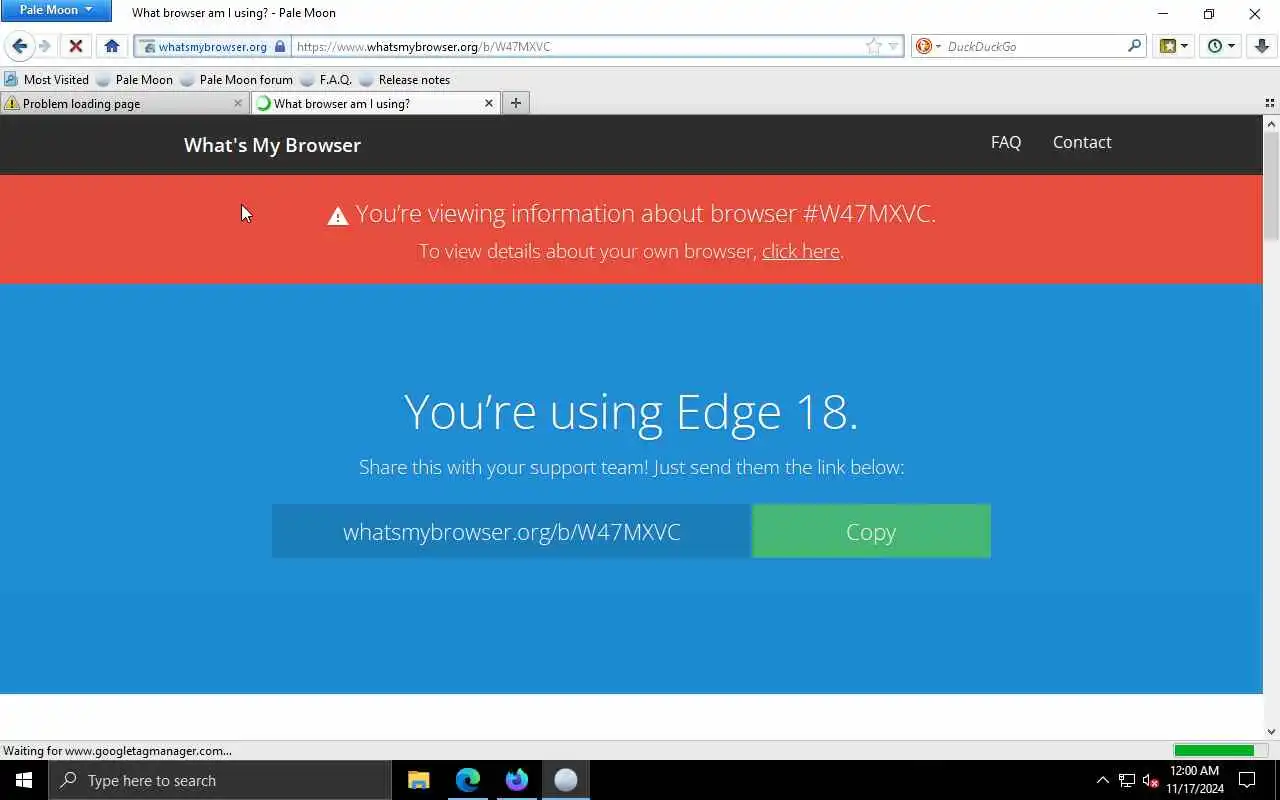Open the address bar history dropdown arrow
The height and width of the screenshot is (800, 1280).
[x=894, y=46]
